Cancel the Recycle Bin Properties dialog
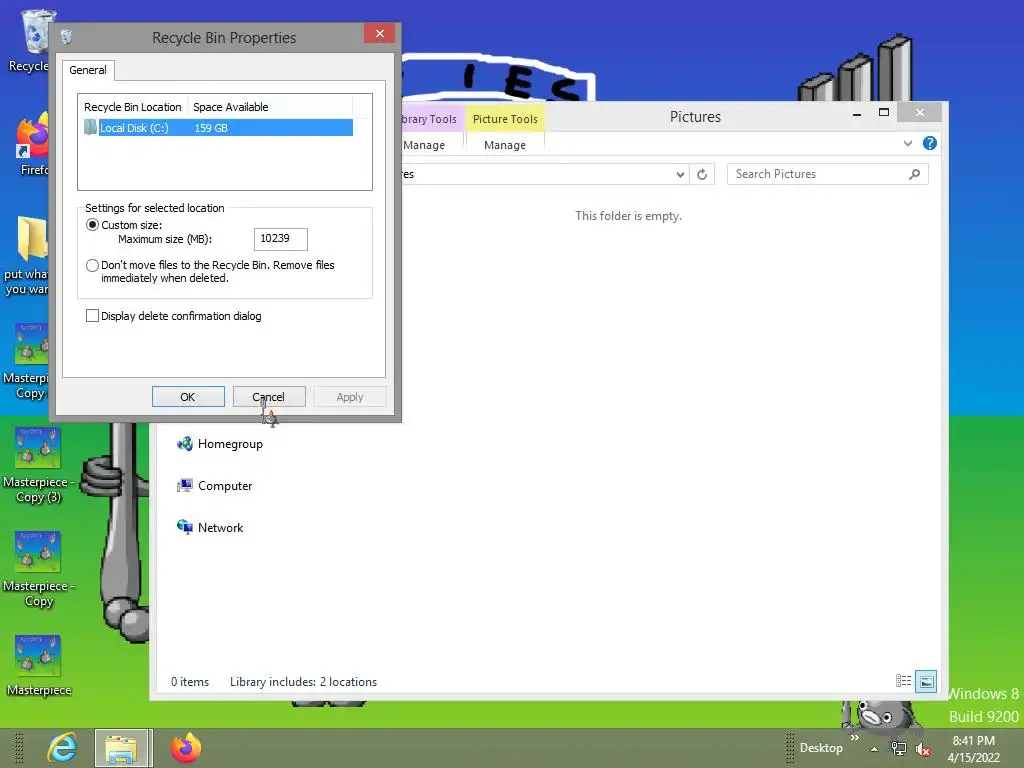The height and width of the screenshot is (768, 1024). coord(269,396)
